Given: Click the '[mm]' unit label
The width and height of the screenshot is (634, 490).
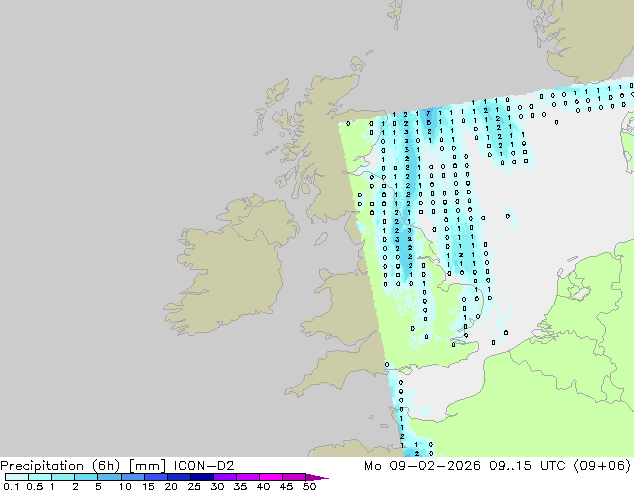Looking at the screenshot, I should pyautogui.click(x=147, y=466).
